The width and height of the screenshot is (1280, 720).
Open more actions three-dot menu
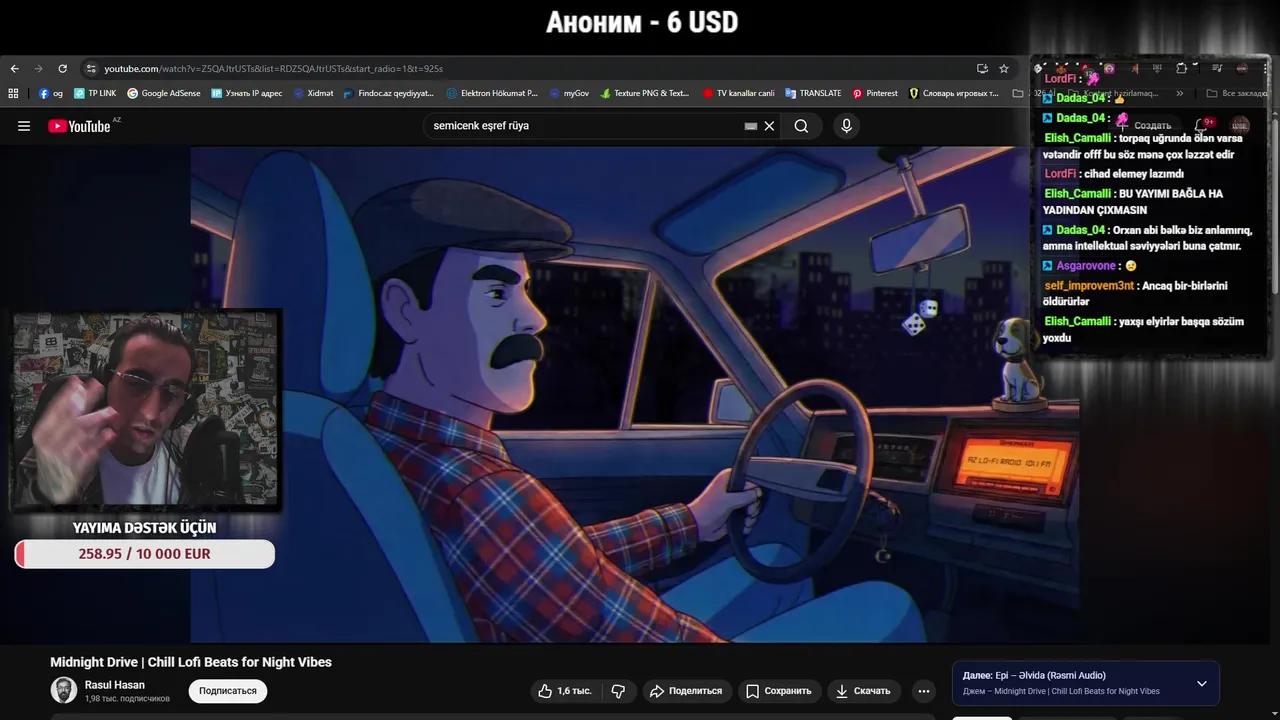click(924, 691)
